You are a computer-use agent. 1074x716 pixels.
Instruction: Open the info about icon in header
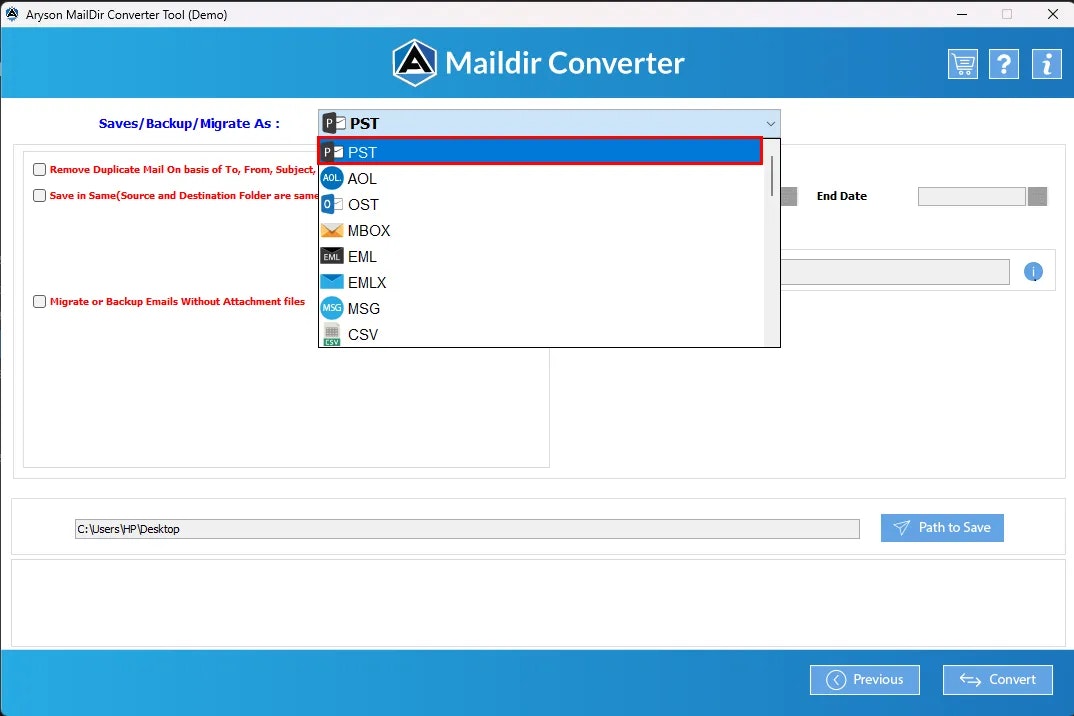pyautogui.click(x=1047, y=64)
